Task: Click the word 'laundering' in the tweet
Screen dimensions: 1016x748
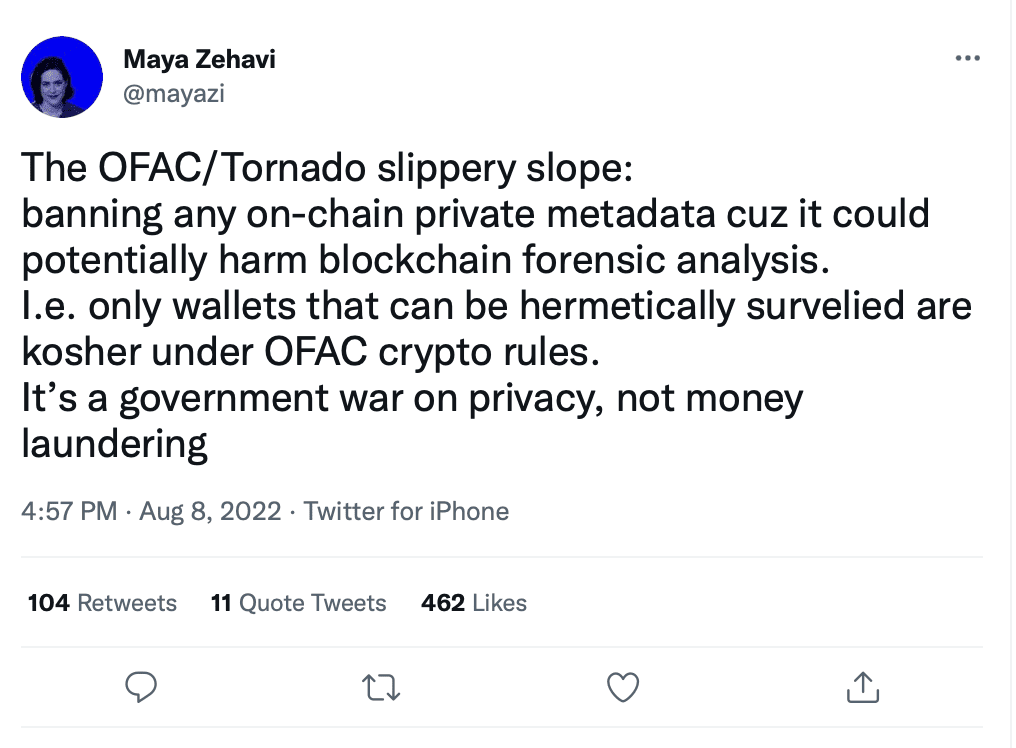Action: [115, 445]
